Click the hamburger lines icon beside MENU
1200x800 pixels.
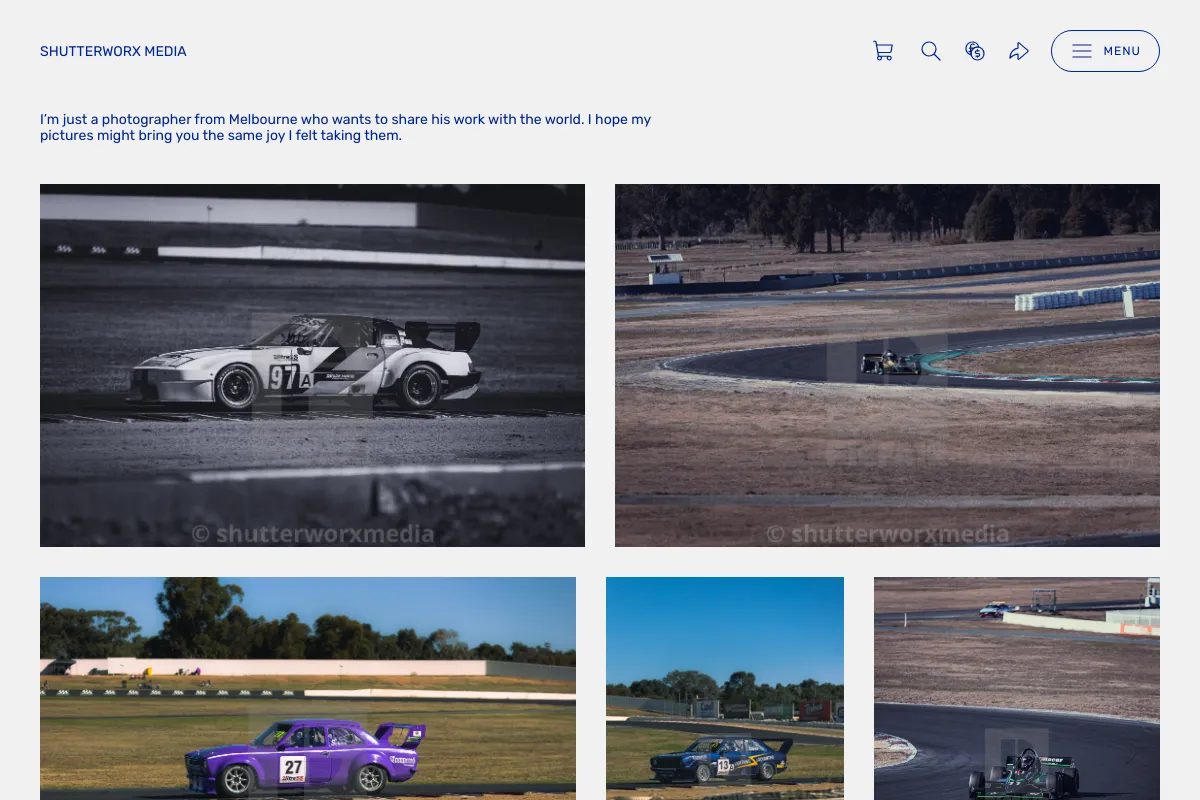point(1082,51)
